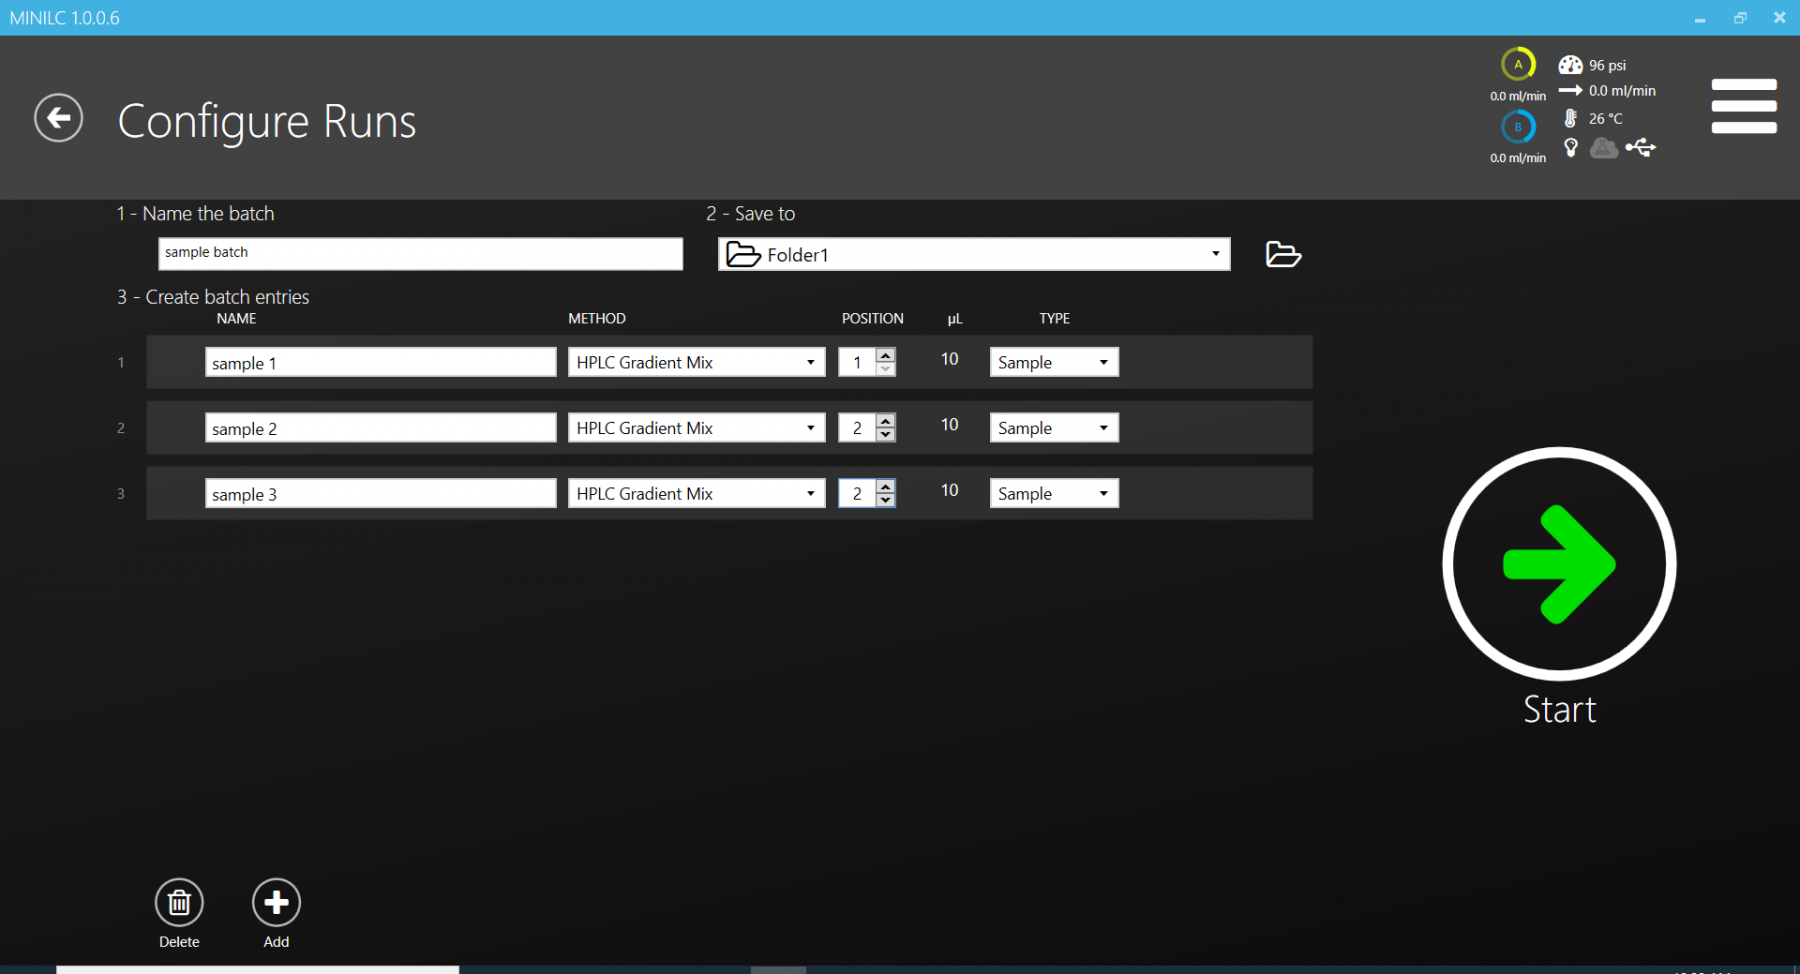
Task: Click the pressure gauge icon
Action: (1570, 65)
